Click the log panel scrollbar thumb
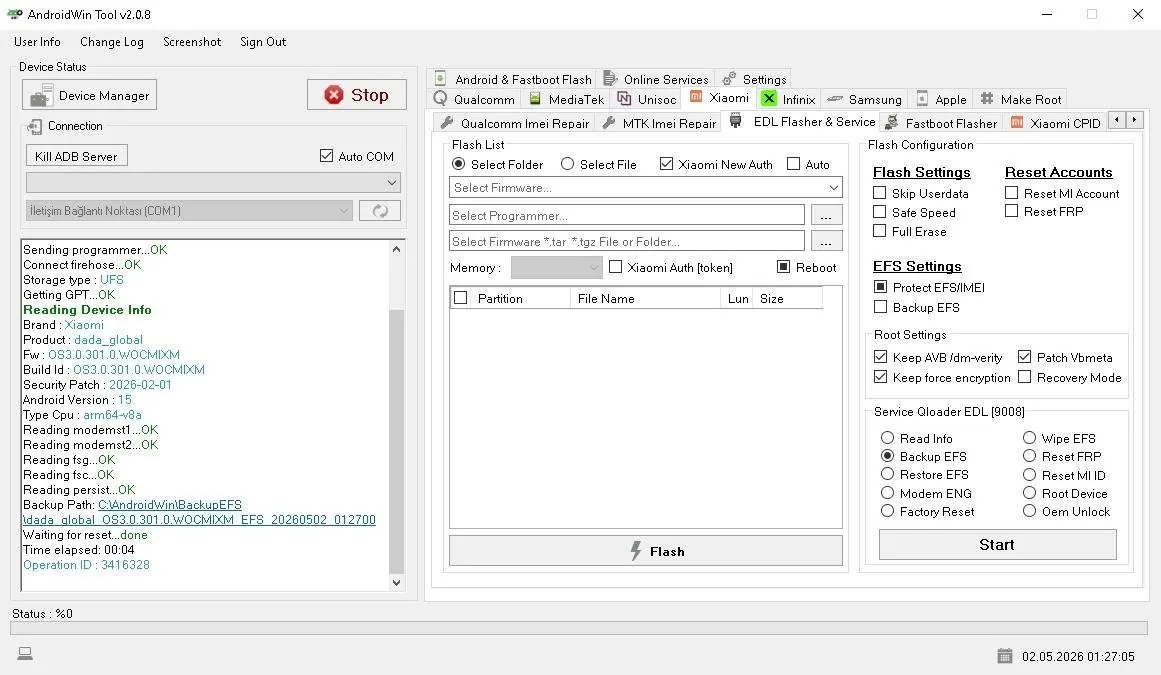Viewport: 1161px width, 675px height. tap(396, 440)
